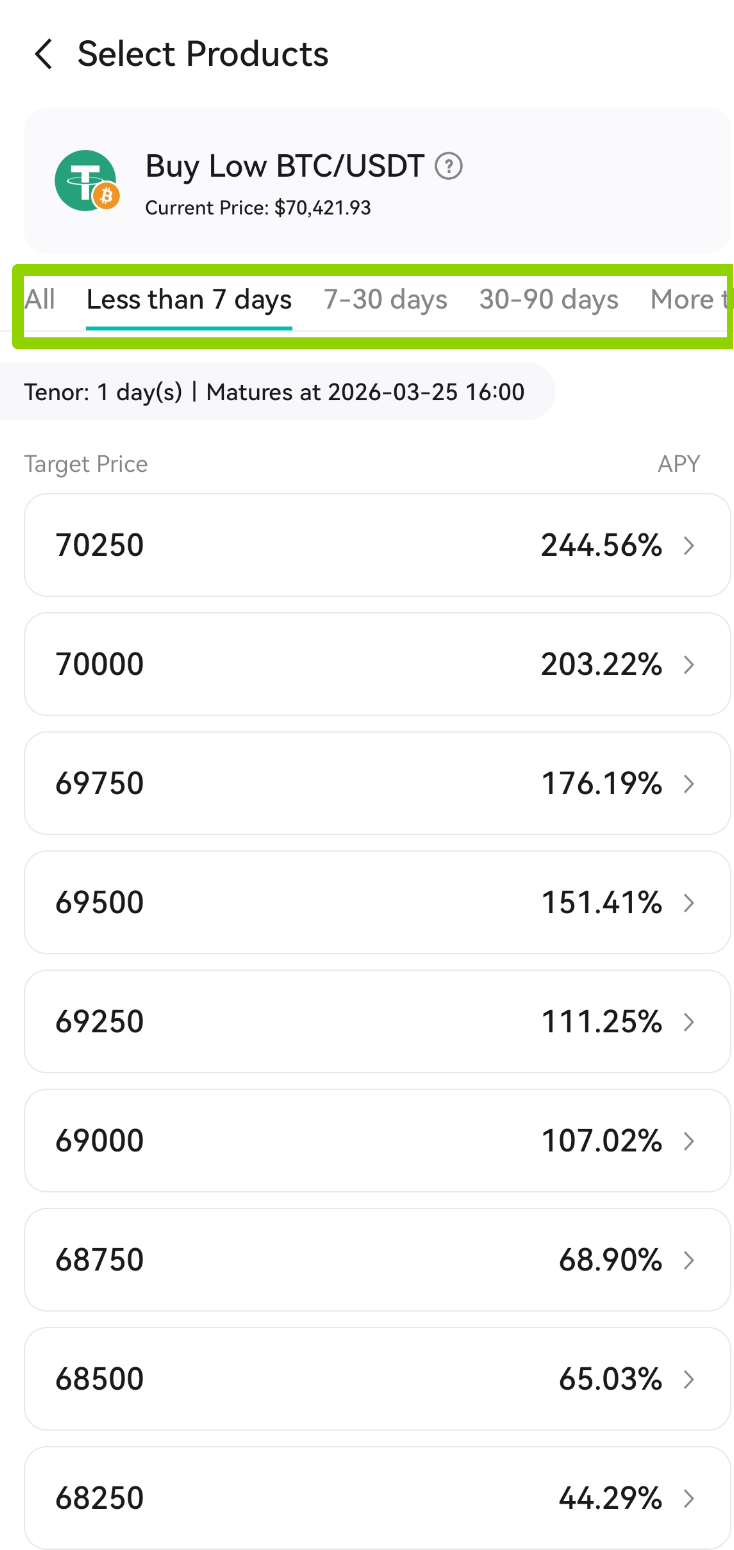734x1550 pixels.
Task: Select the 7-30 days tab
Action: click(386, 300)
